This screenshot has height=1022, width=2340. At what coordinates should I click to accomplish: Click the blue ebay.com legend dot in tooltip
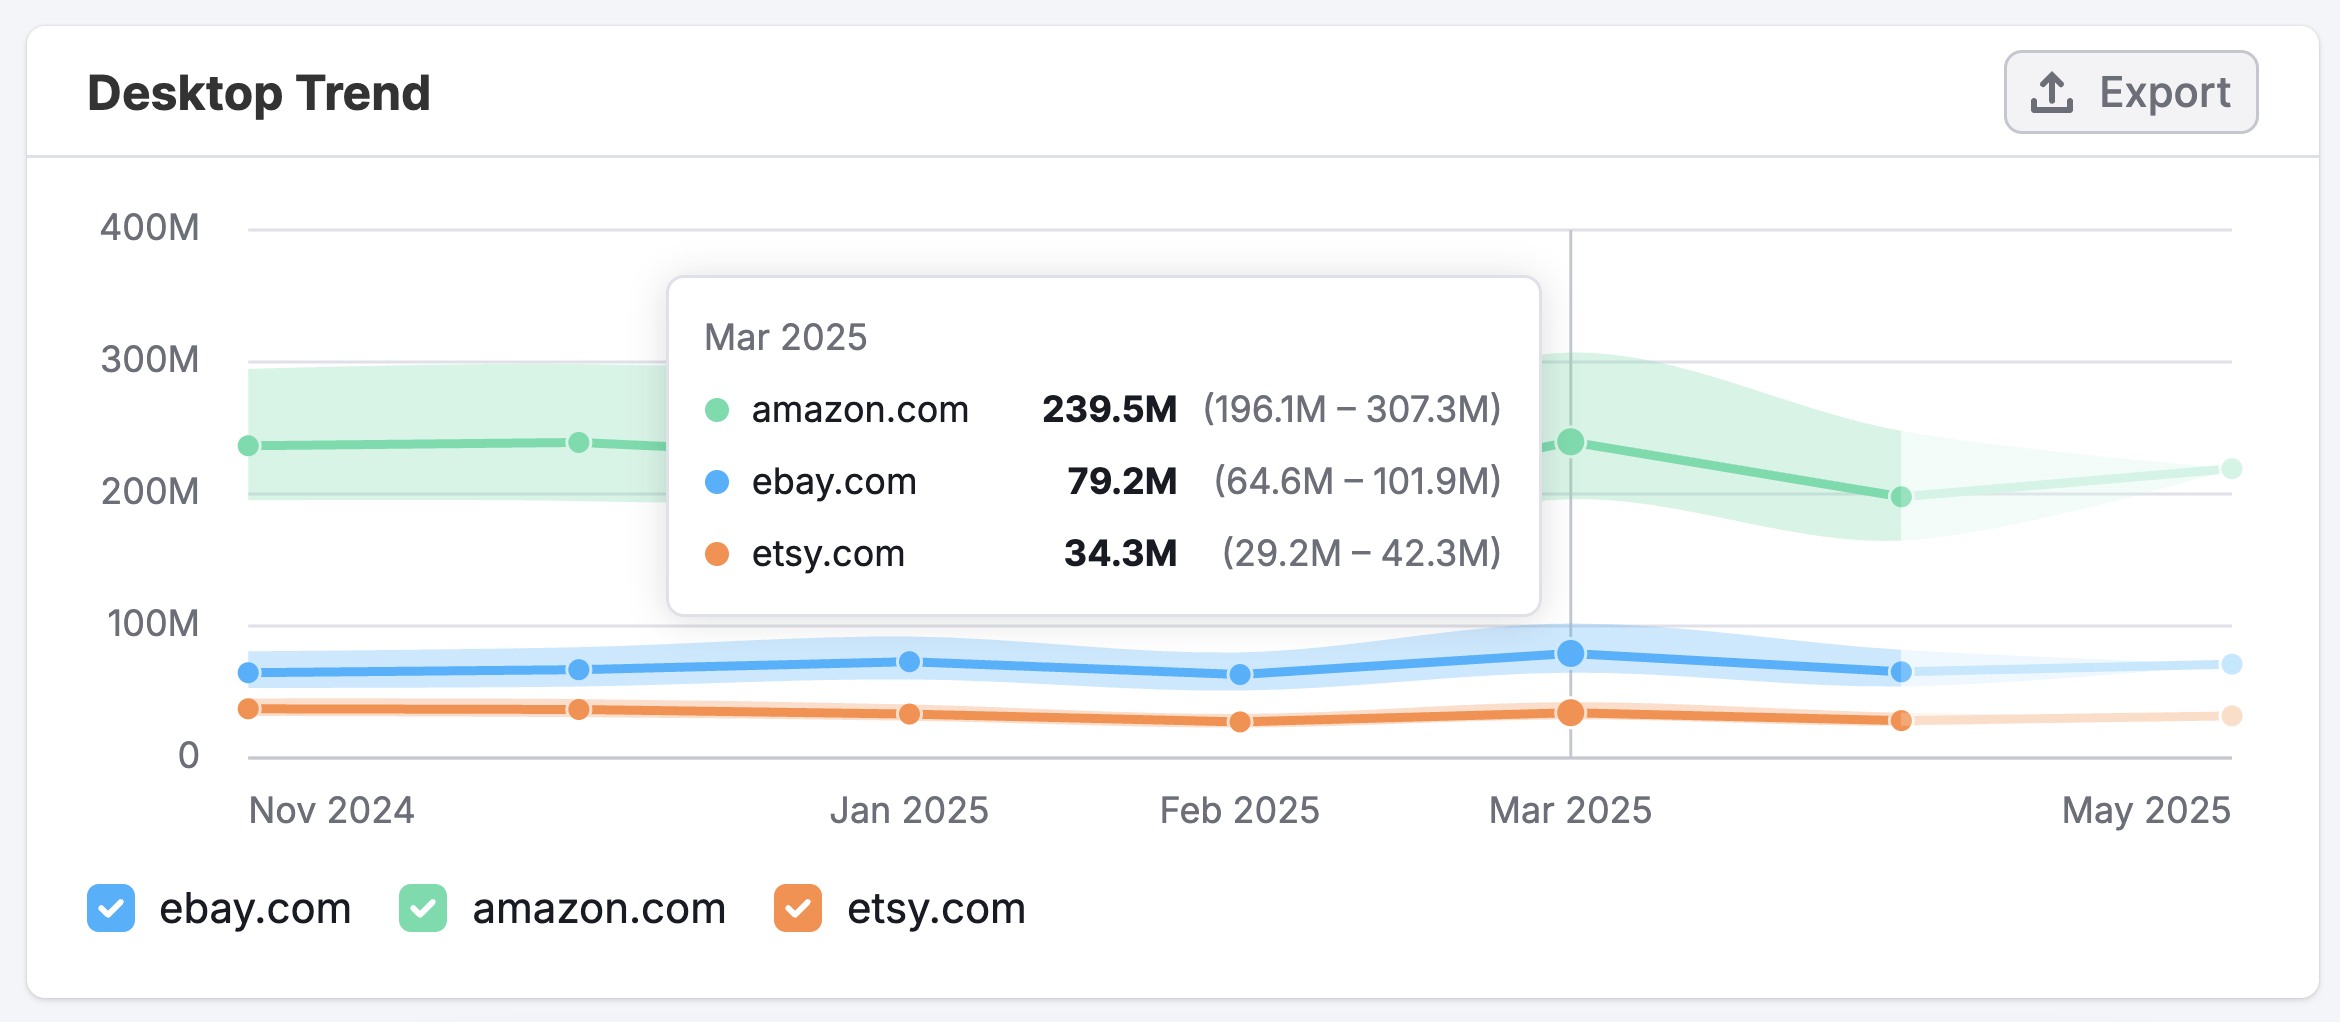tap(716, 481)
